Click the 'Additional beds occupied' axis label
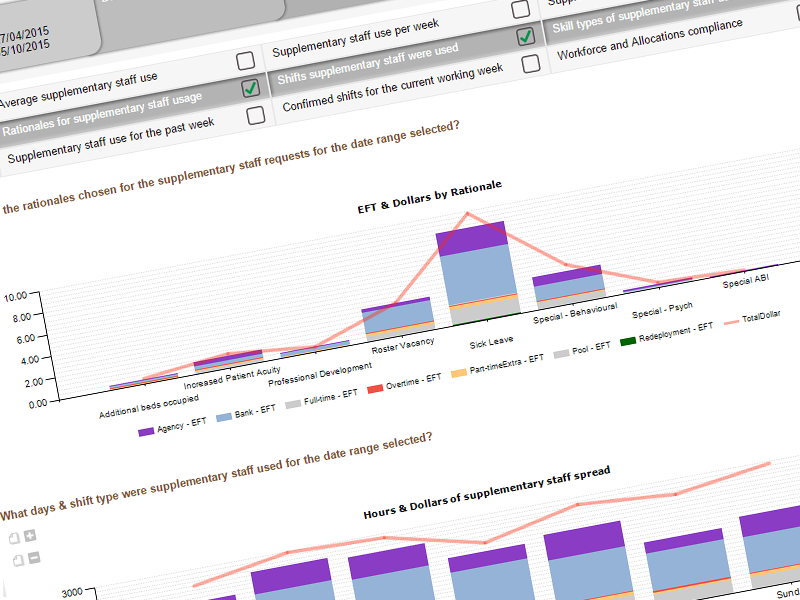 point(149,407)
